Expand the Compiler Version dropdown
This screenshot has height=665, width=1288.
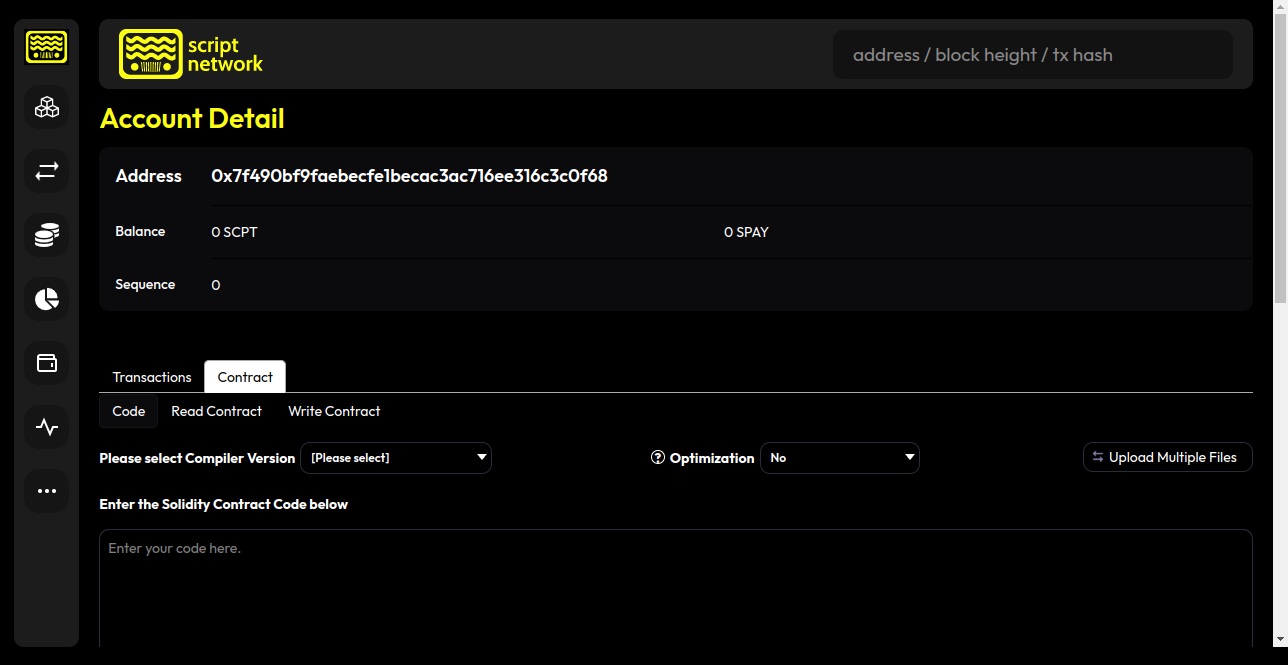(x=396, y=458)
